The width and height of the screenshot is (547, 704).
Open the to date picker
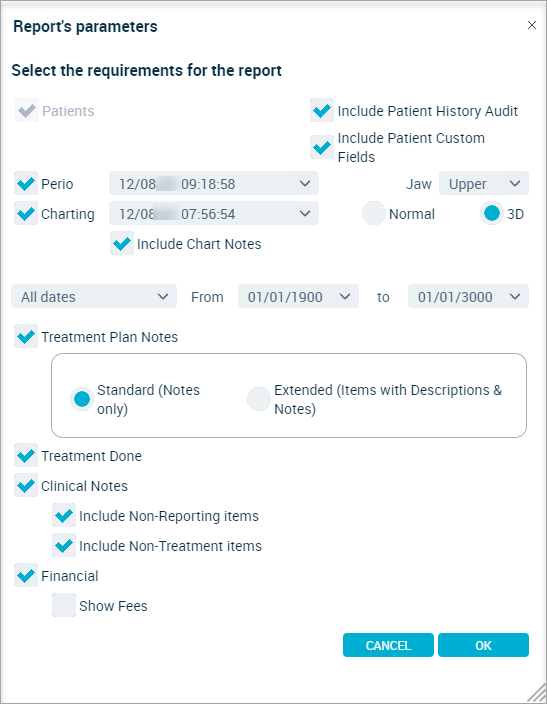pos(468,296)
